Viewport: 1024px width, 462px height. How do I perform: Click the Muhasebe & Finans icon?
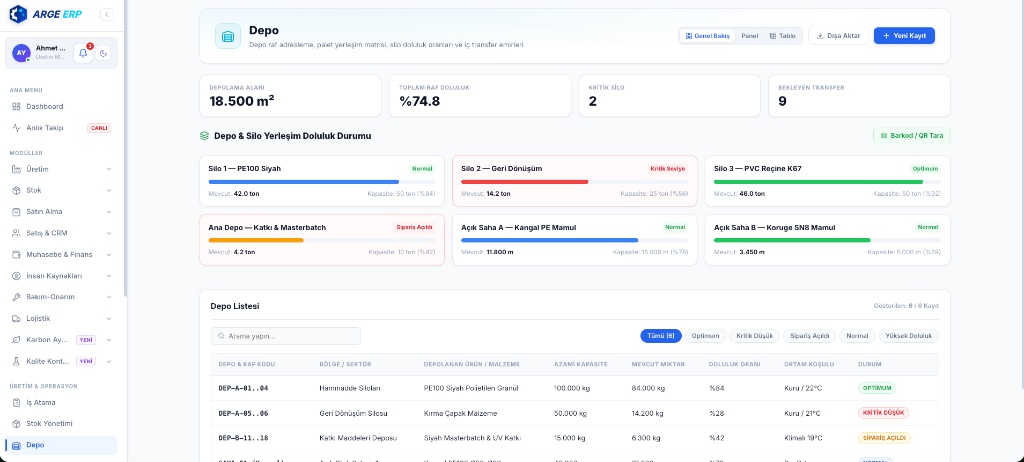point(16,254)
